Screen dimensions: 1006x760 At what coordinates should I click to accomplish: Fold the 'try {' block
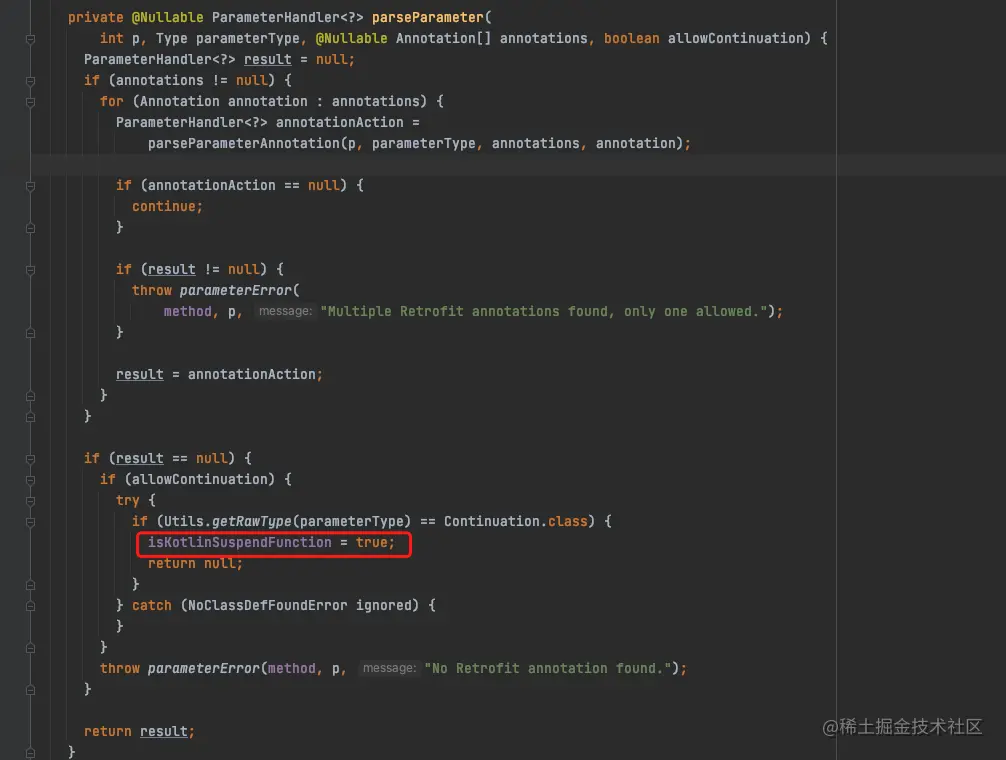point(30,501)
